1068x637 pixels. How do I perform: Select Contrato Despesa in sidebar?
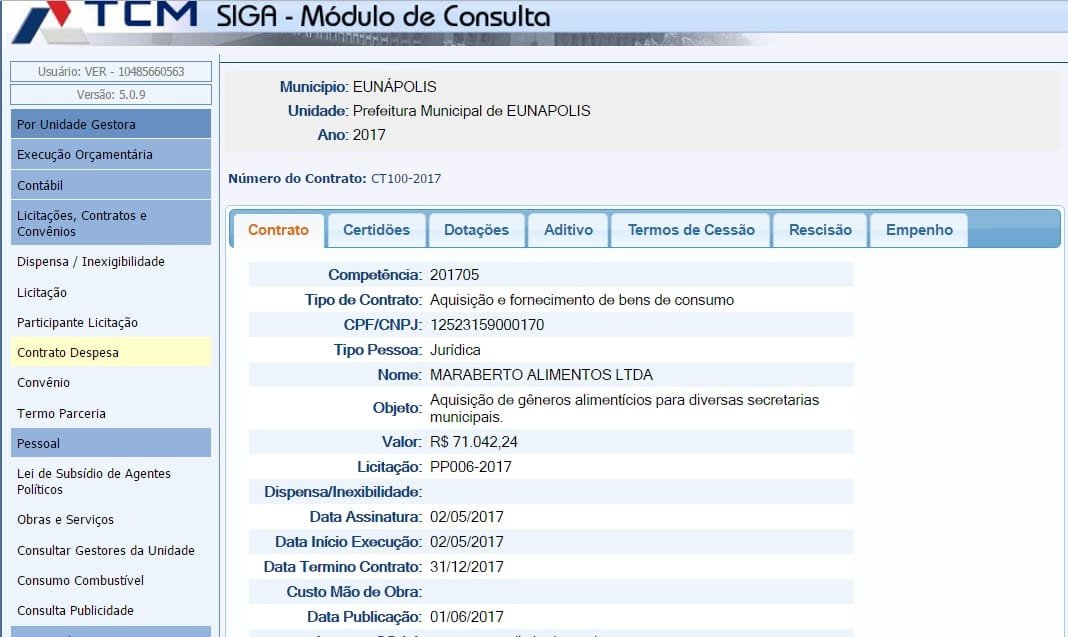point(68,353)
